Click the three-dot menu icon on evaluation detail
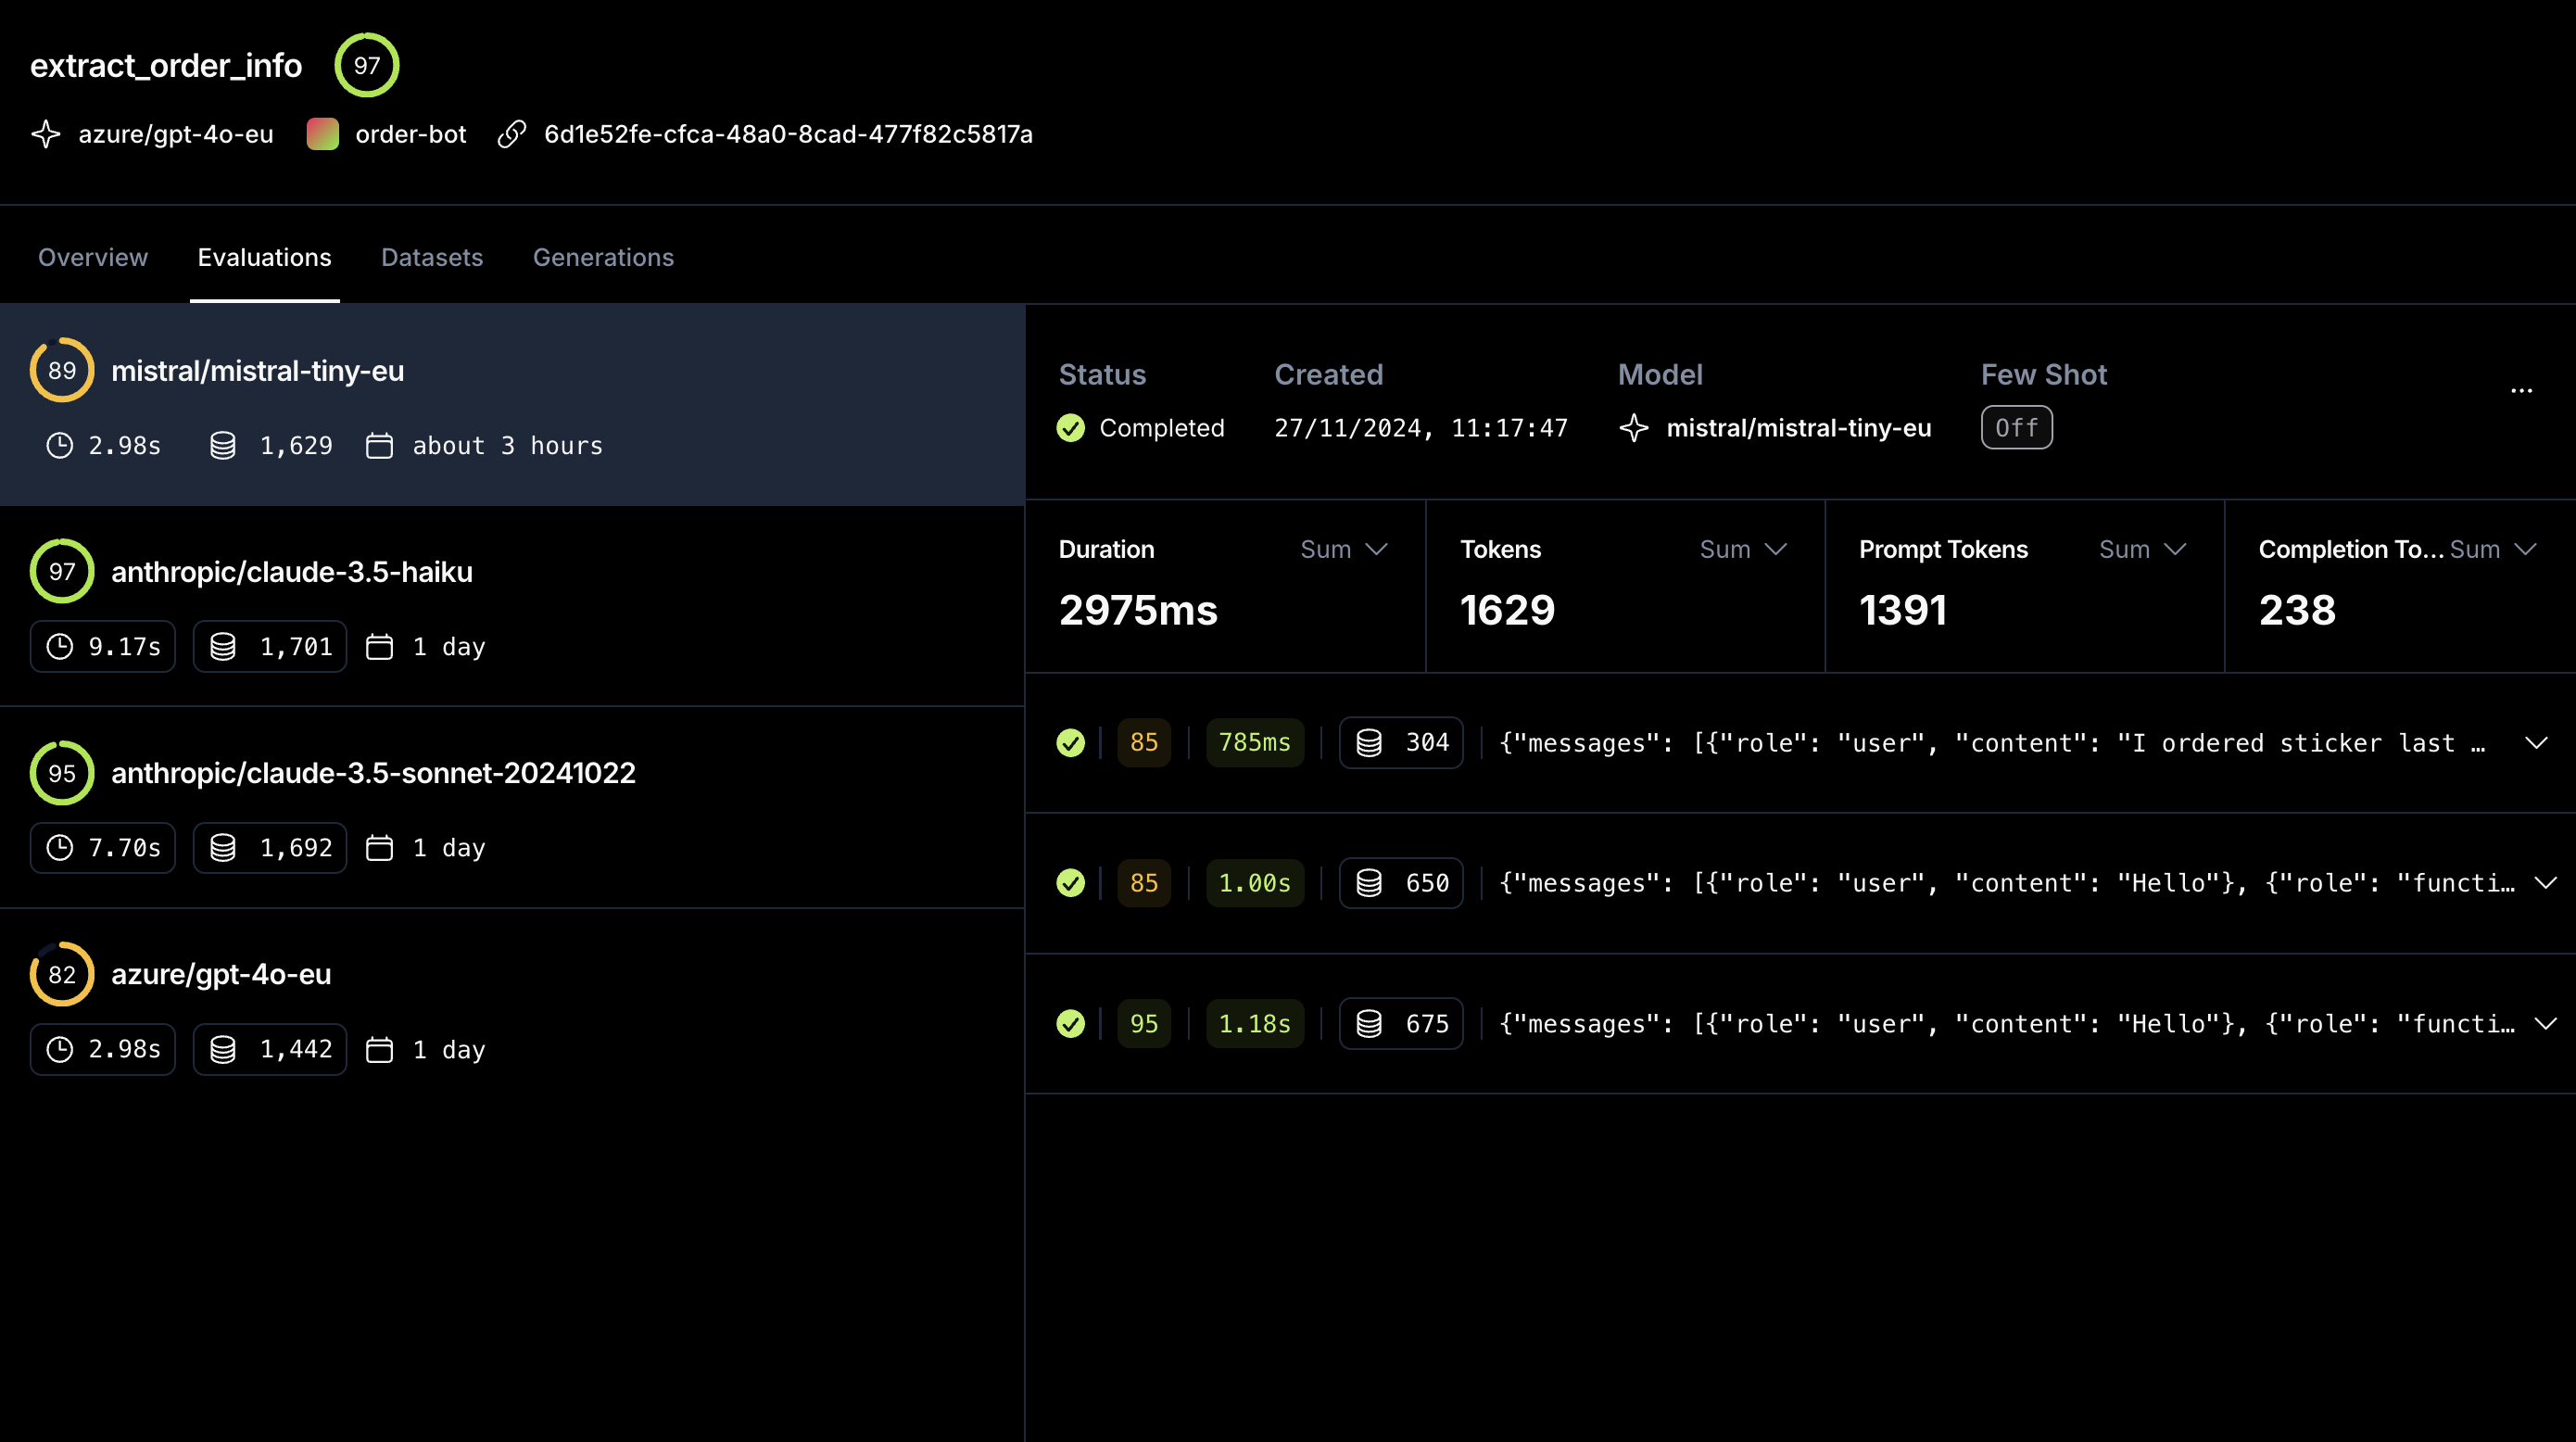 click(2519, 391)
